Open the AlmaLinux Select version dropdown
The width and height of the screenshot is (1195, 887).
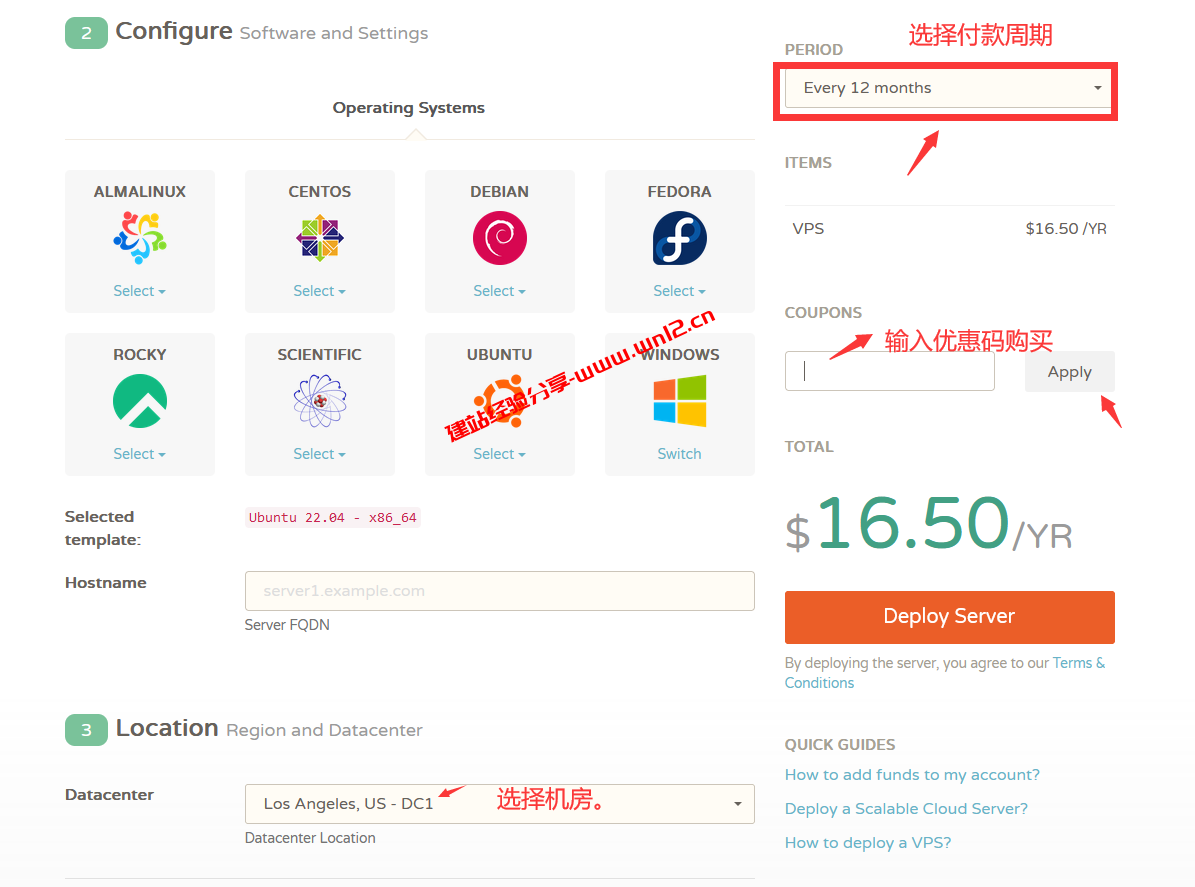(139, 290)
